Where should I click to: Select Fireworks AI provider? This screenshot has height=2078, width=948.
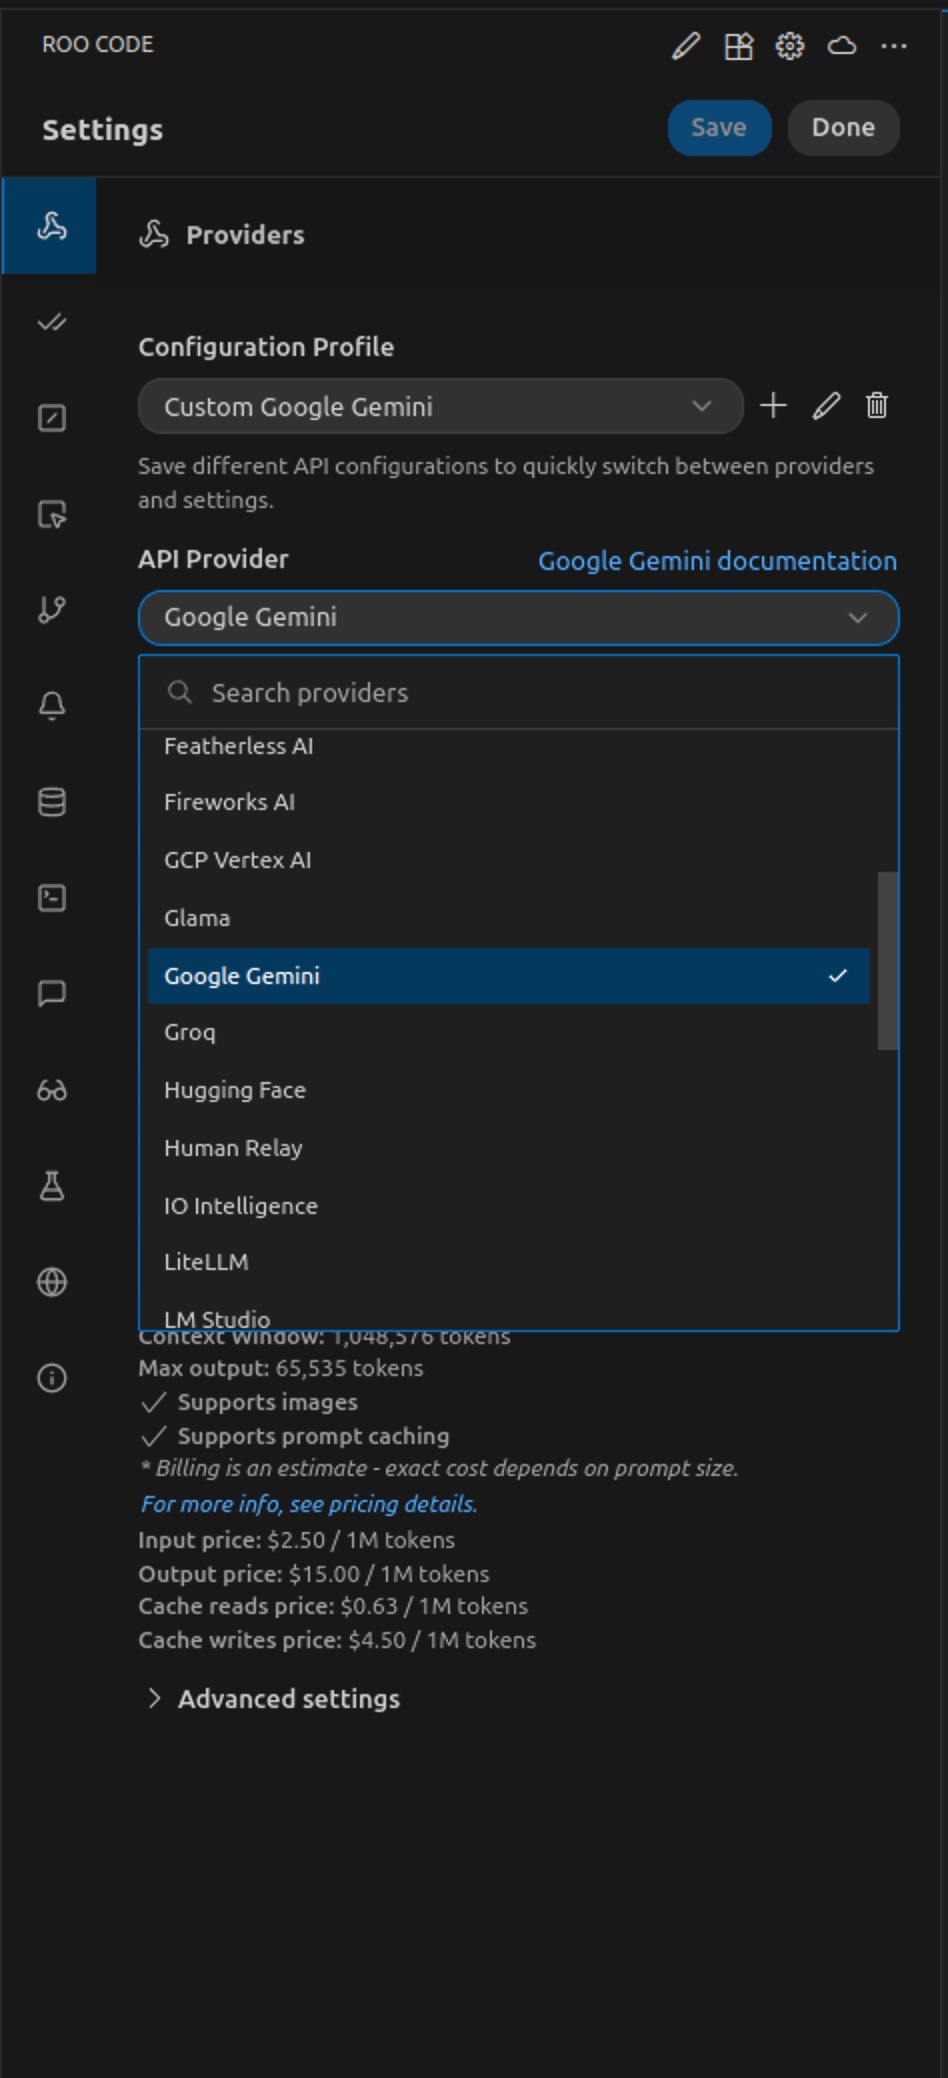(508, 802)
